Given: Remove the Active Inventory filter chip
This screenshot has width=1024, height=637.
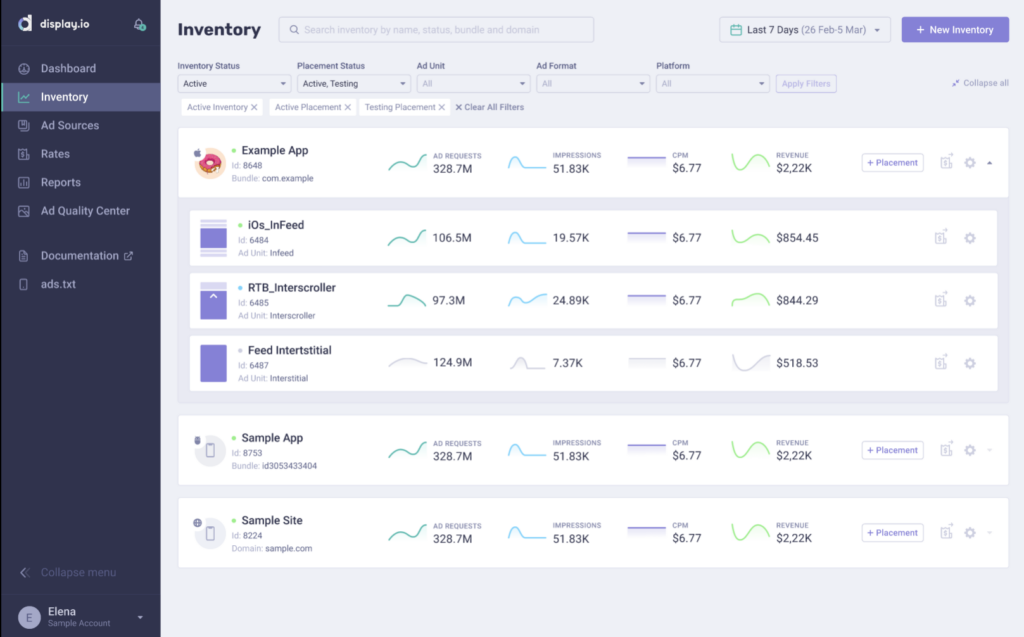Looking at the screenshot, I should (254, 107).
